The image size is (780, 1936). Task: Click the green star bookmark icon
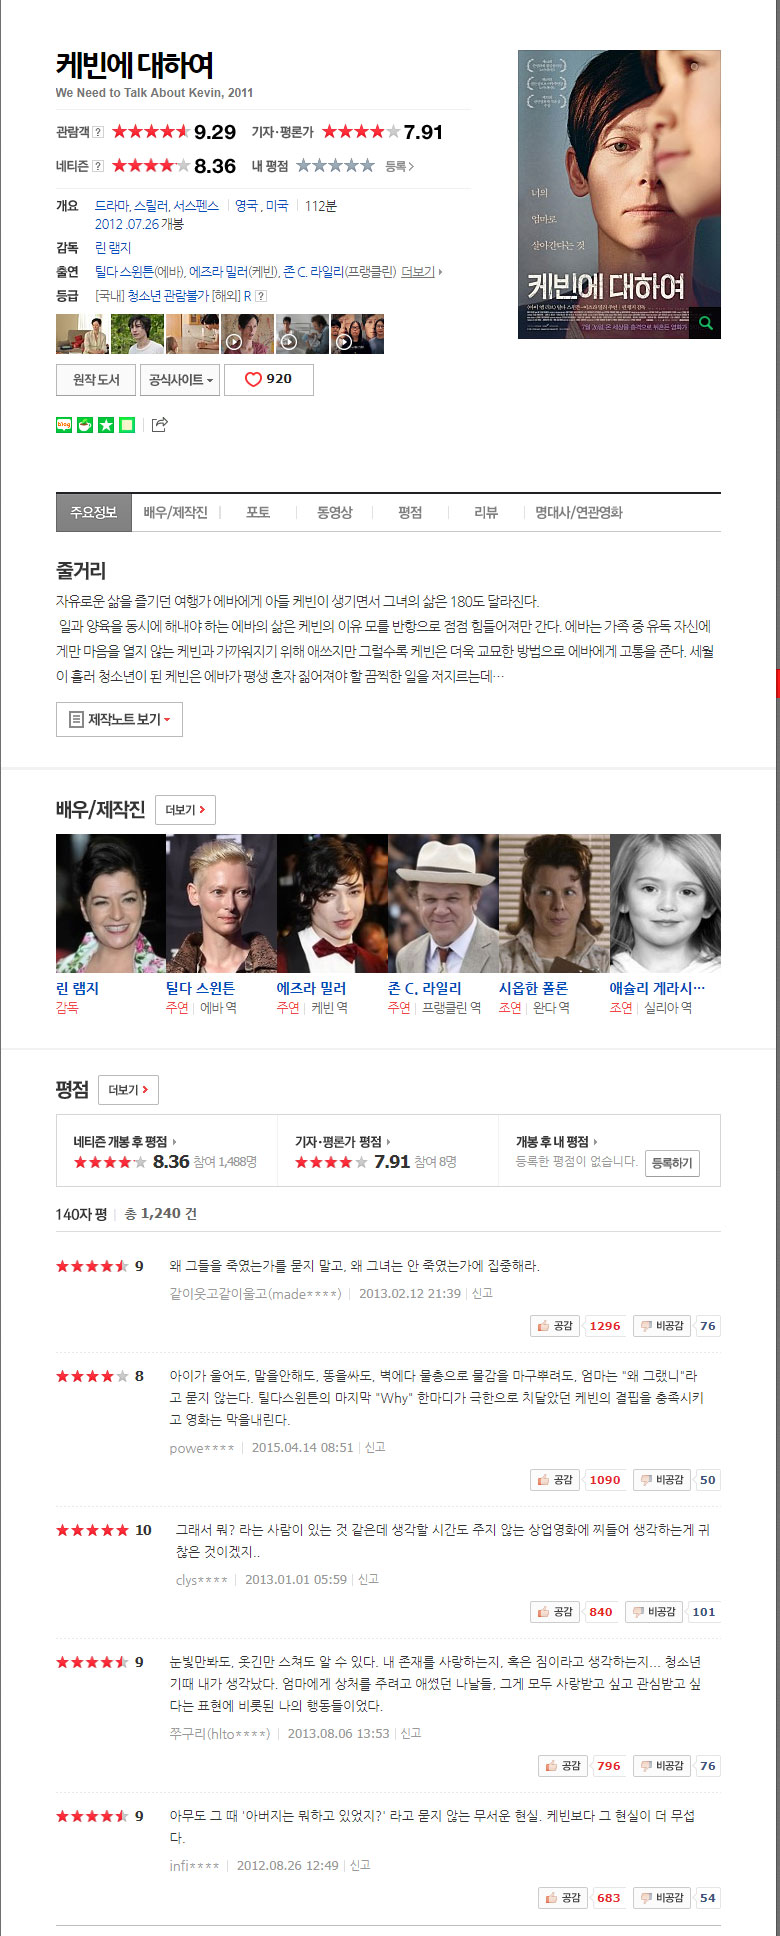point(106,425)
